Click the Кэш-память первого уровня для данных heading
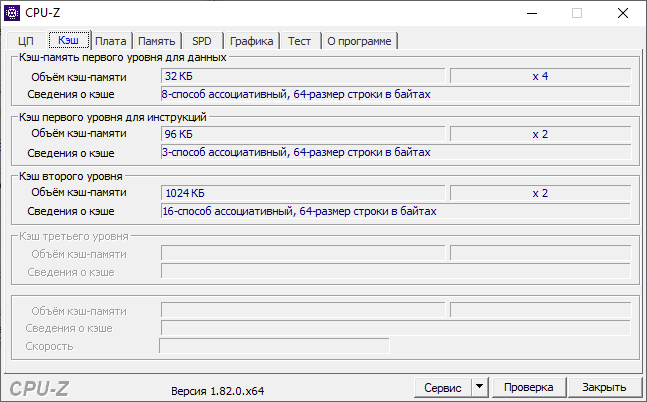The height and width of the screenshot is (402, 647). [x=123, y=57]
